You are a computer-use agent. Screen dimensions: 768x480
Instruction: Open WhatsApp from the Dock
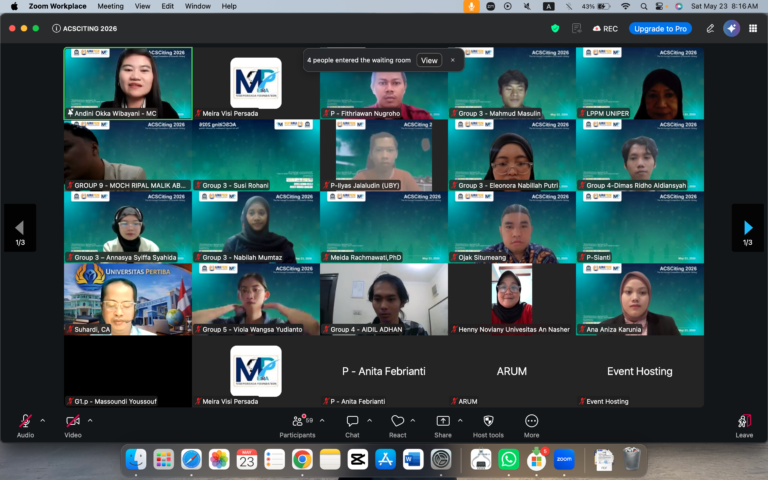tap(508, 459)
